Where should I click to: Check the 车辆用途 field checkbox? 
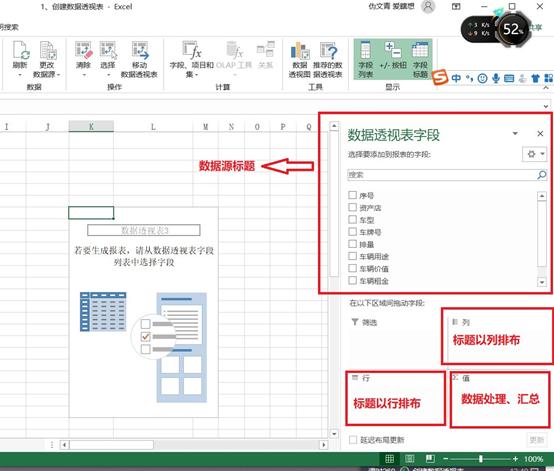tap(352, 256)
